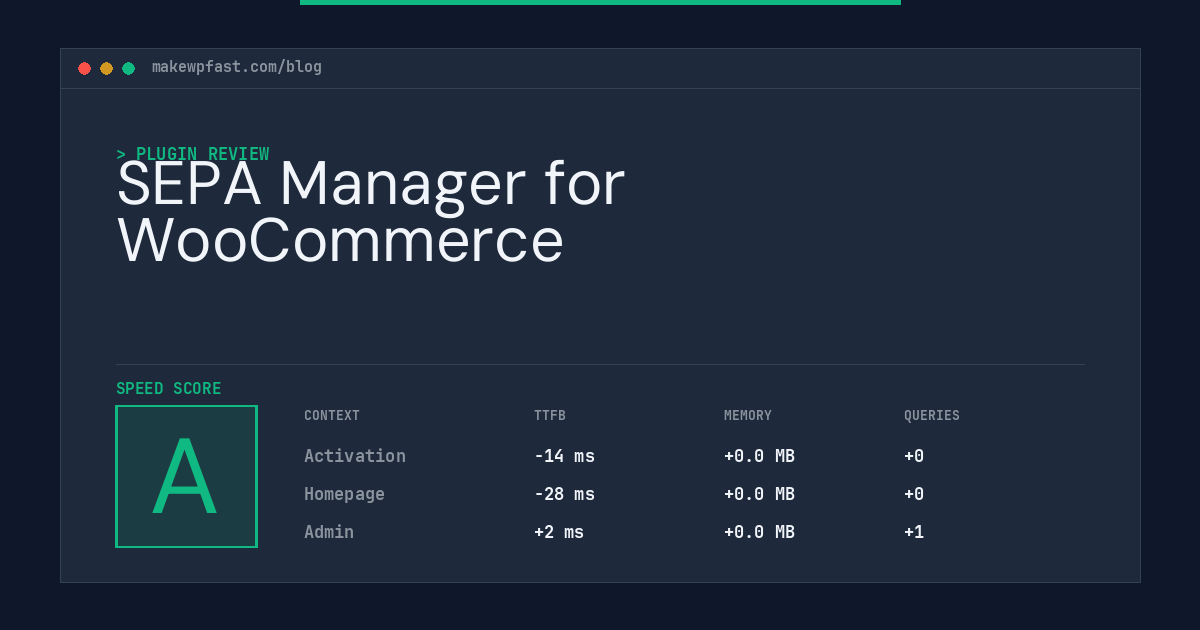Screen dimensions: 1200x630
Task: Select the 'Admin' row label
Action: pyautogui.click(x=329, y=532)
